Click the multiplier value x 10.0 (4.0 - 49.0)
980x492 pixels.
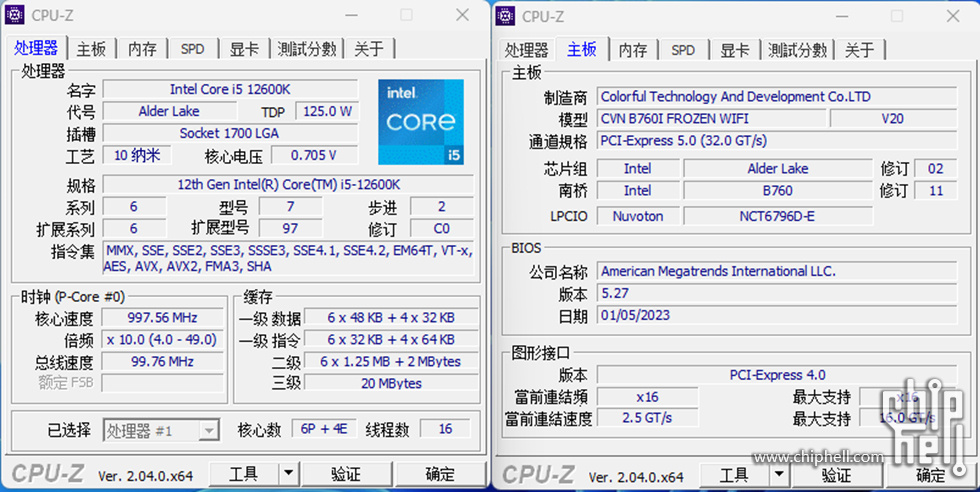(162, 339)
